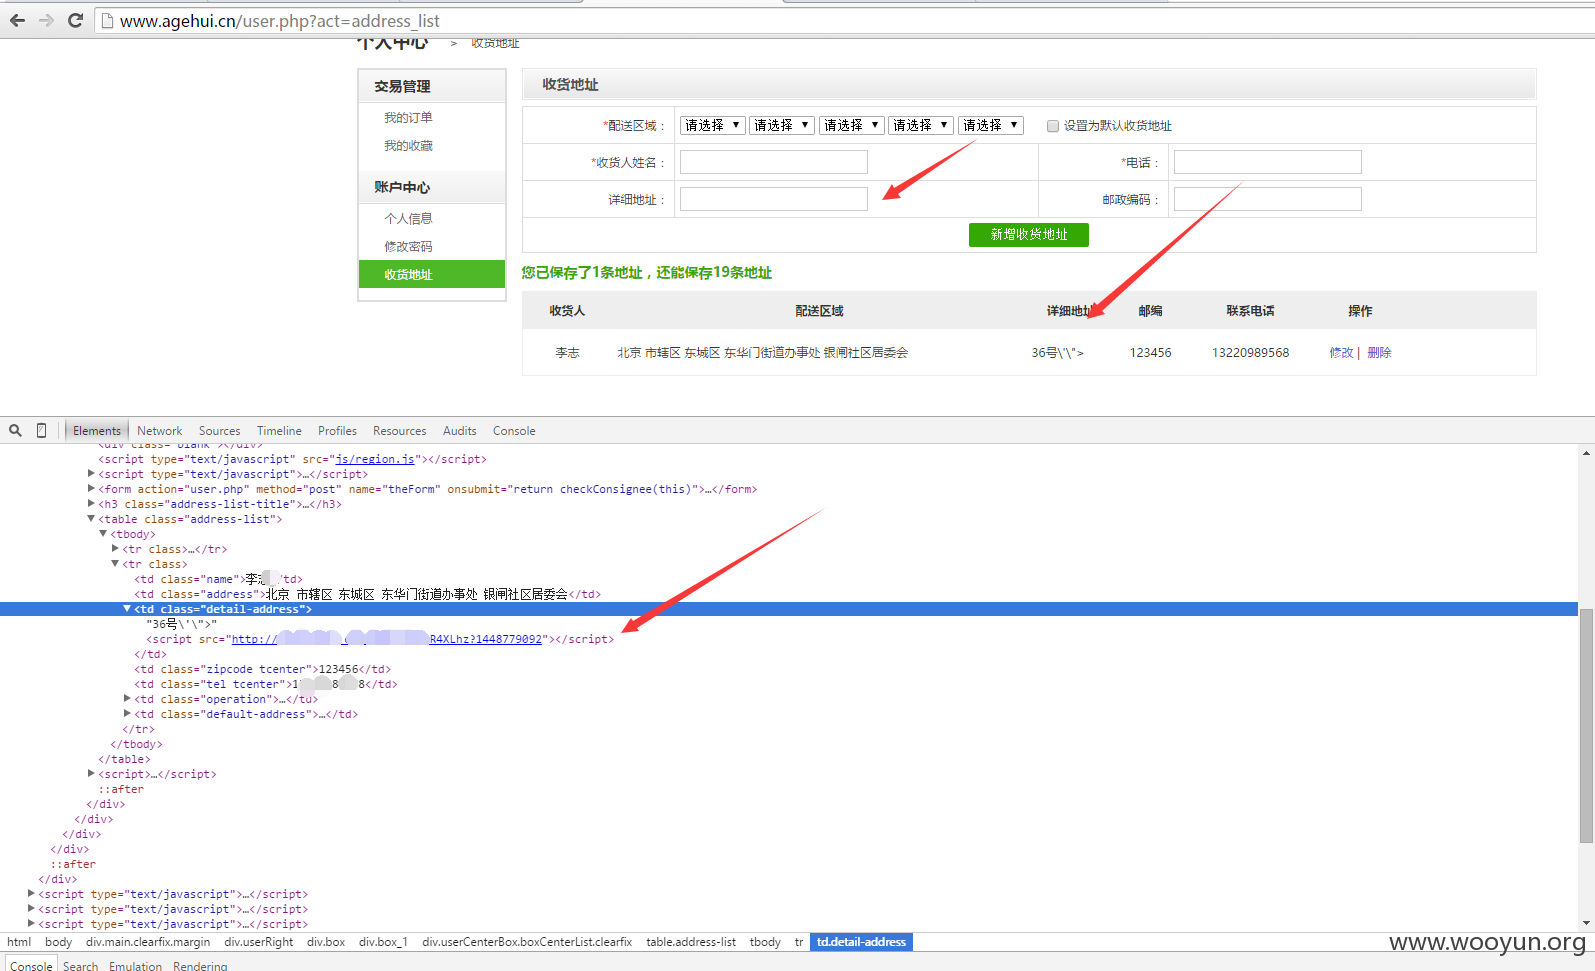
Task: Click the 收货人姓名 name input field
Action: coord(774,162)
